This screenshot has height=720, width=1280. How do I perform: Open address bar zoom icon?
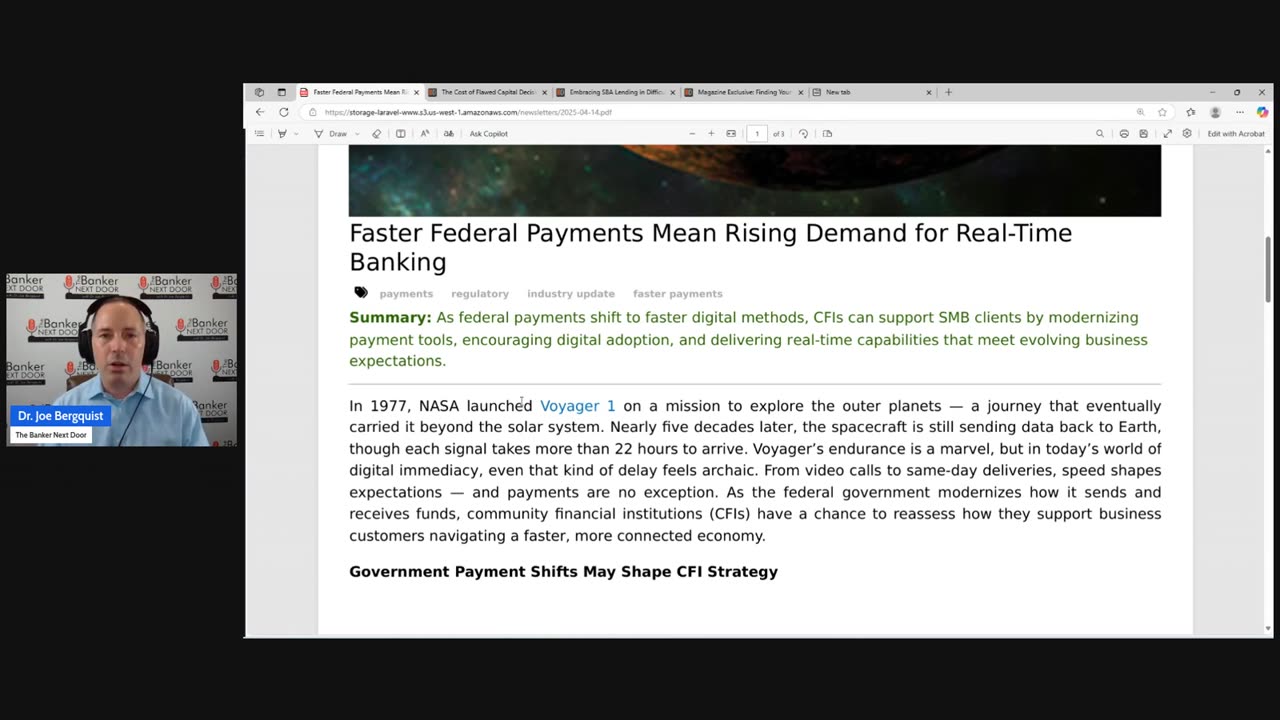tap(1140, 112)
